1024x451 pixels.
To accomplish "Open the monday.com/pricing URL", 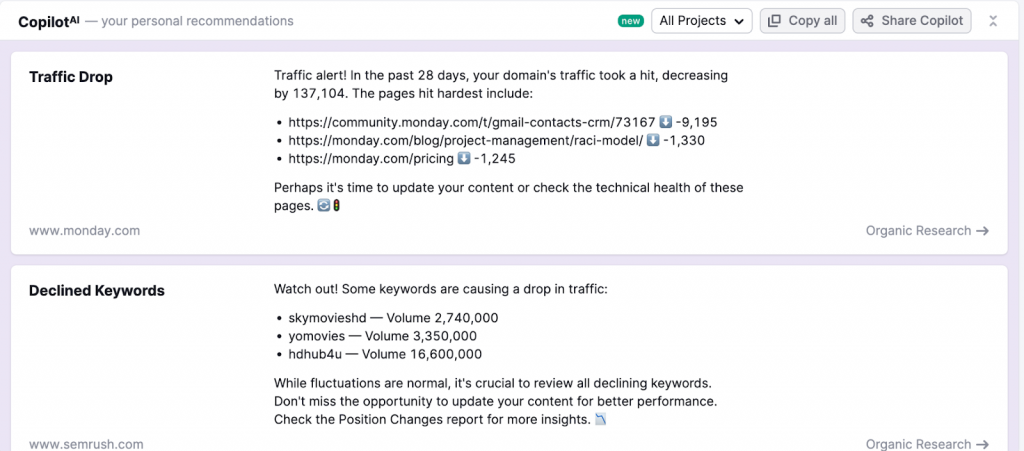I will (370, 158).
